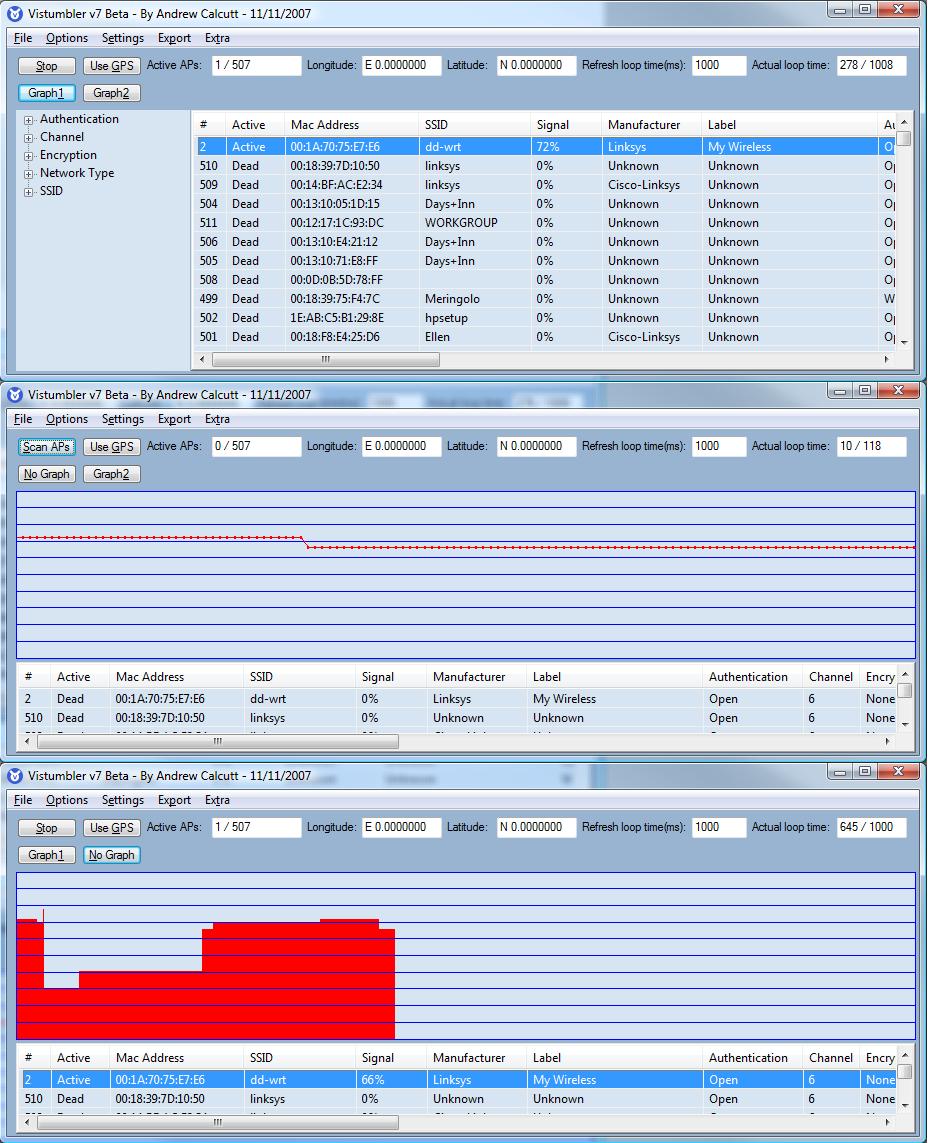
Task: Open the Export menu in top window
Action: pos(174,38)
